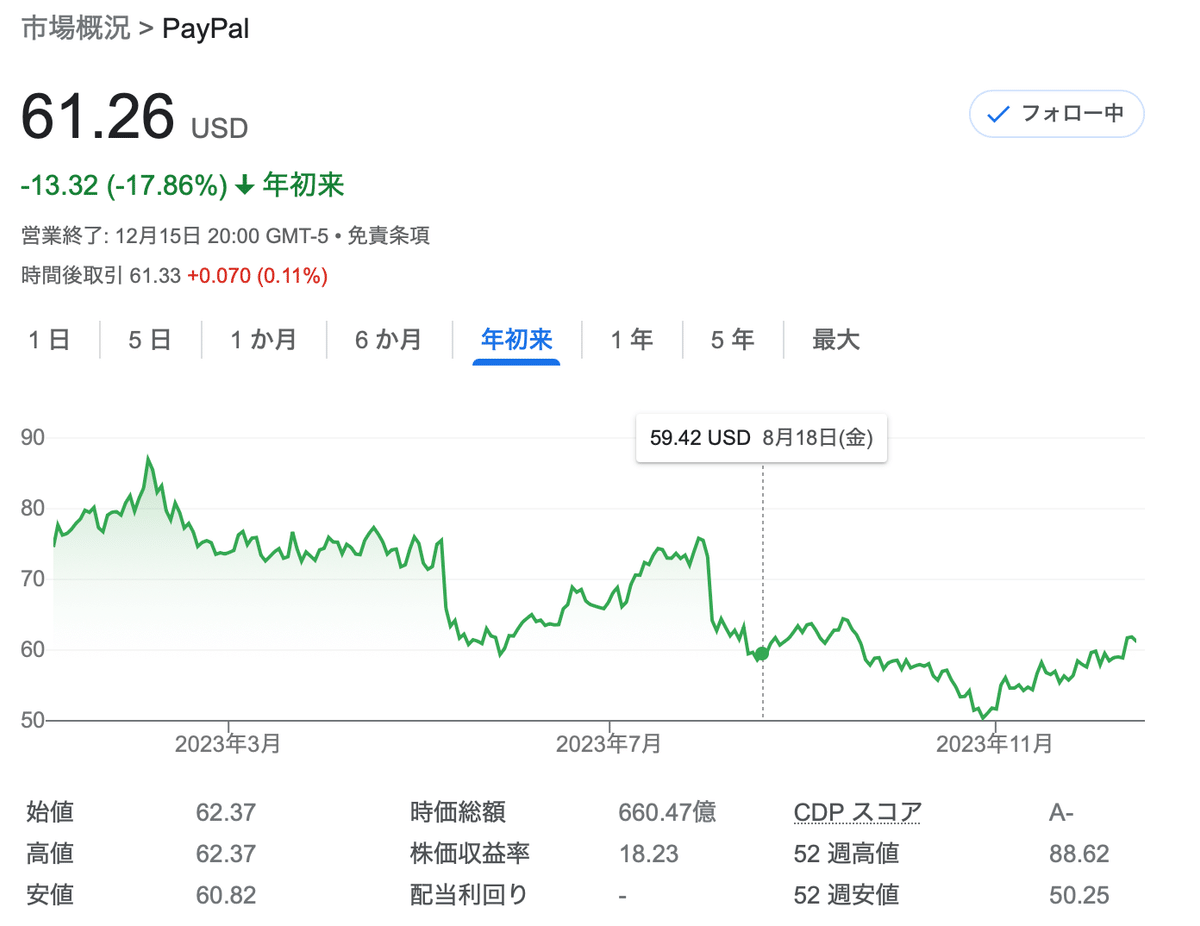Viewport: 1200px width, 926px height.
Task: View the 1年 stock chart
Action: tap(632, 340)
